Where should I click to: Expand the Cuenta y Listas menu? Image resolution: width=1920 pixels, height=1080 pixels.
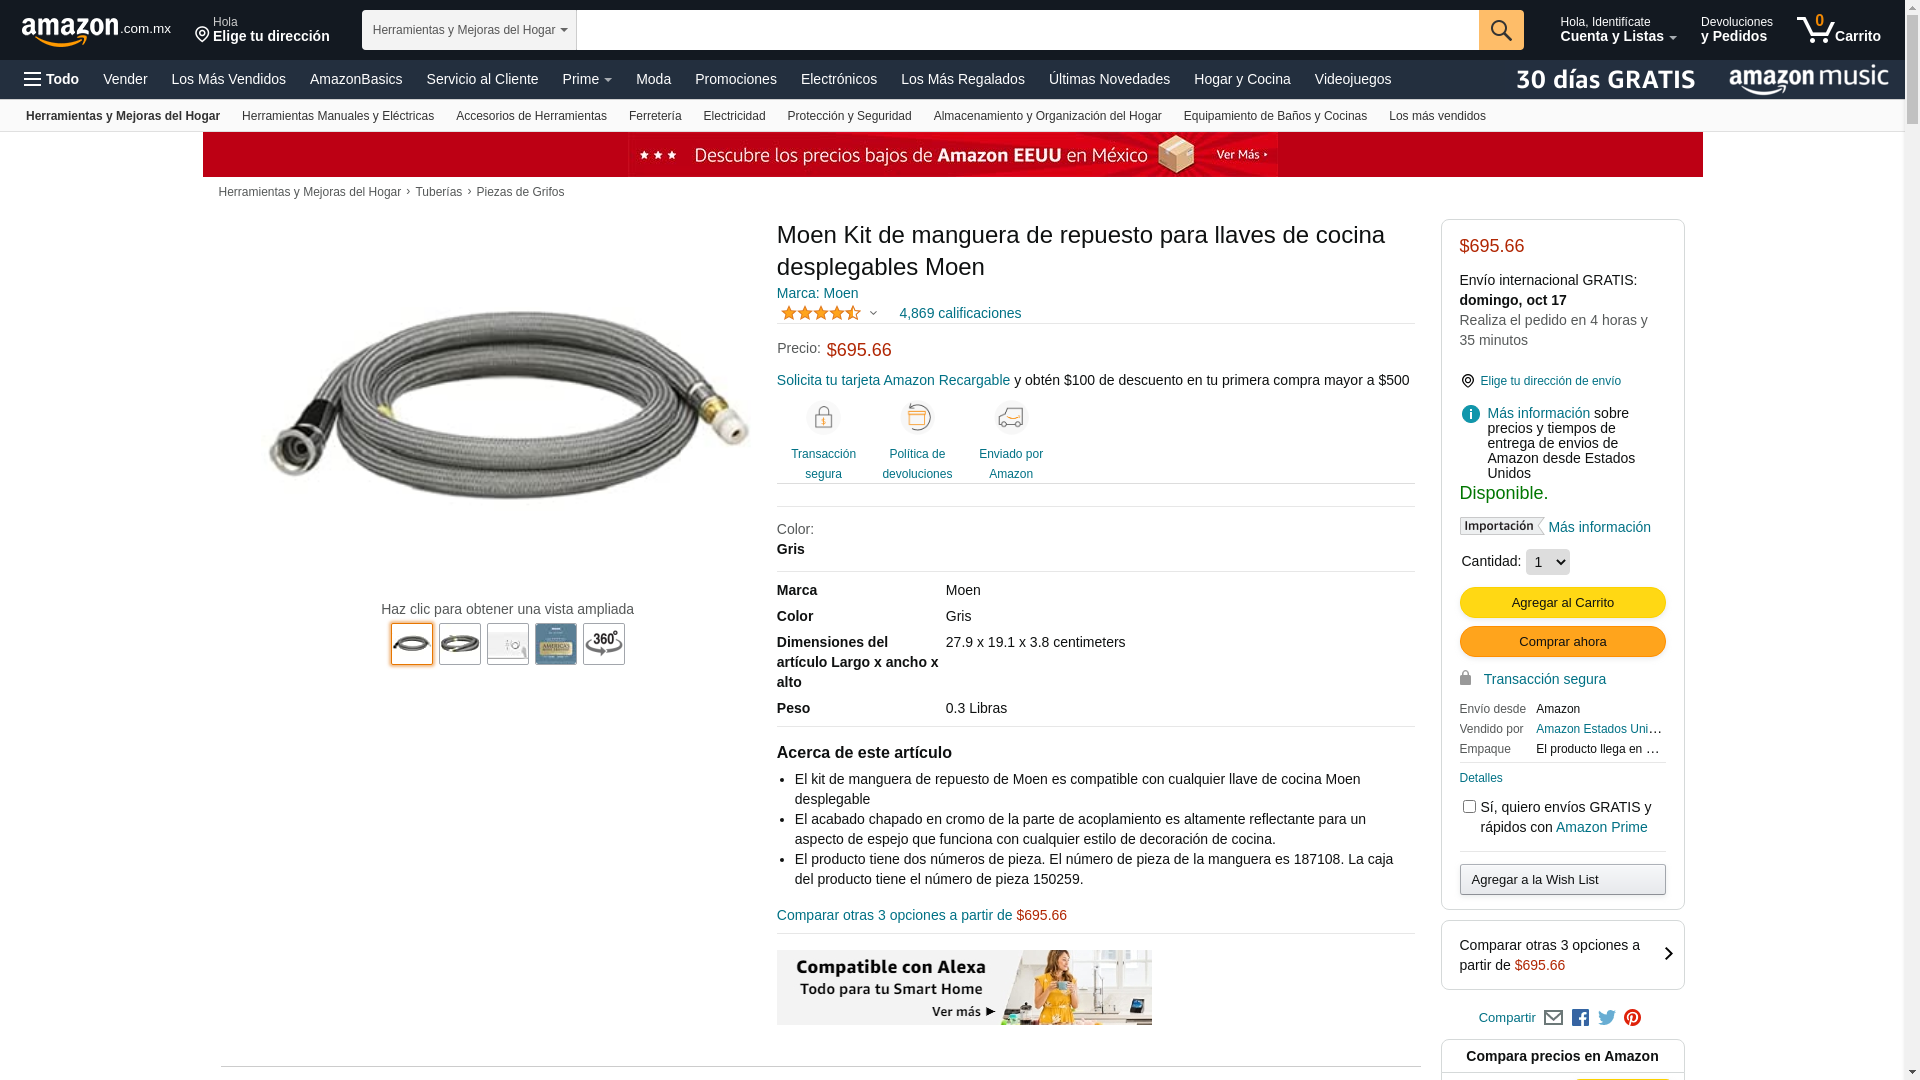click(1618, 30)
